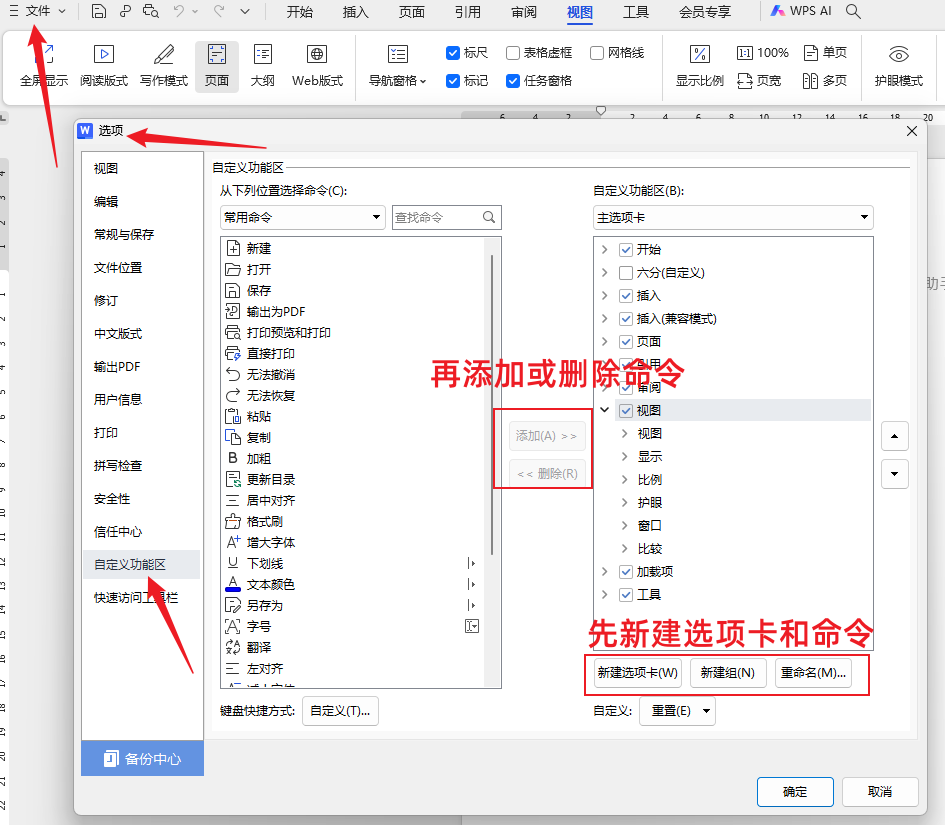Open the 文件 menu dropdown
Viewport: 945px width, 825px height.
tap(37, 11)
